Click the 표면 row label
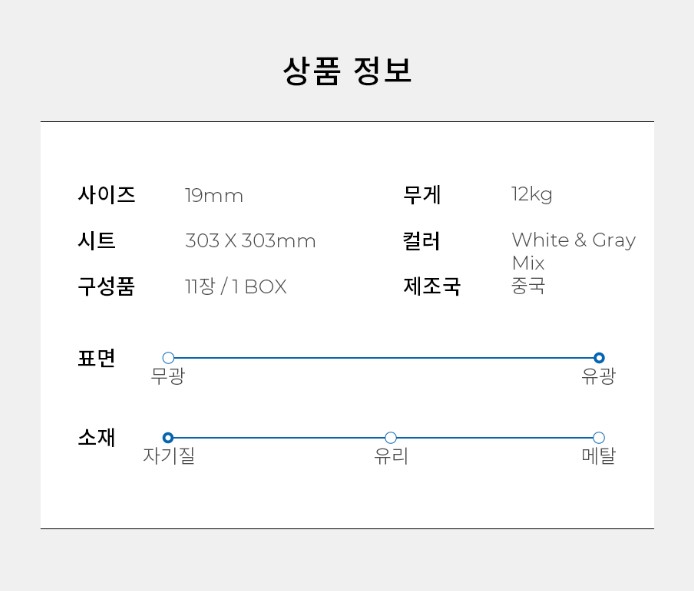Viewport: 694px width, 591px height. tap(97, 358)
